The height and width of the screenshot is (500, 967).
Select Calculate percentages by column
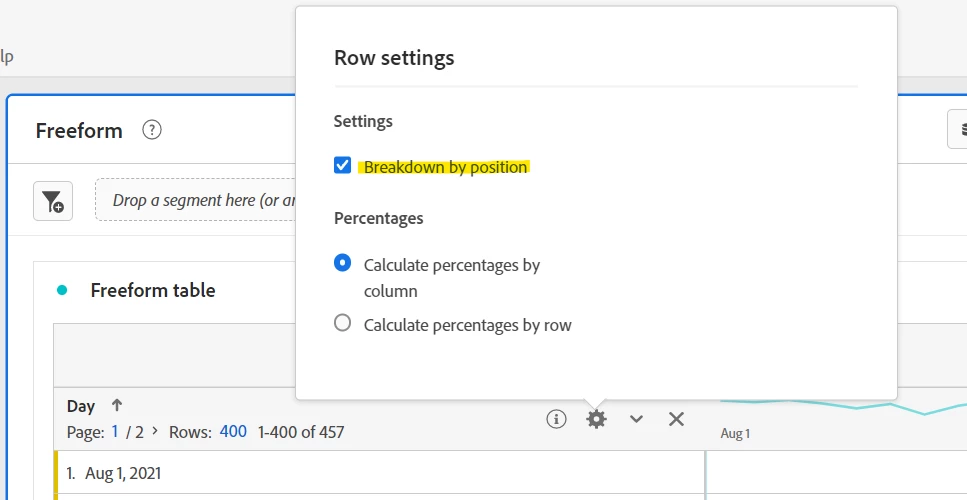tap(343, 264)
